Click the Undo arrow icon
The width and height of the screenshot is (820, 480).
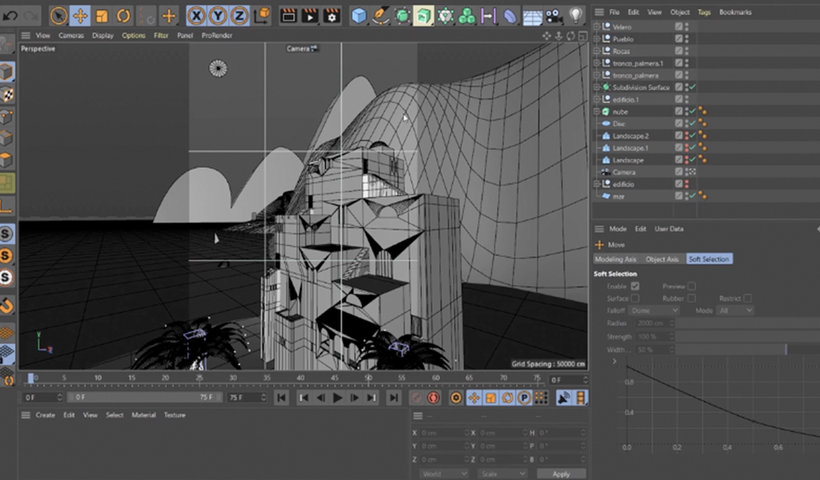coord(8,15)
